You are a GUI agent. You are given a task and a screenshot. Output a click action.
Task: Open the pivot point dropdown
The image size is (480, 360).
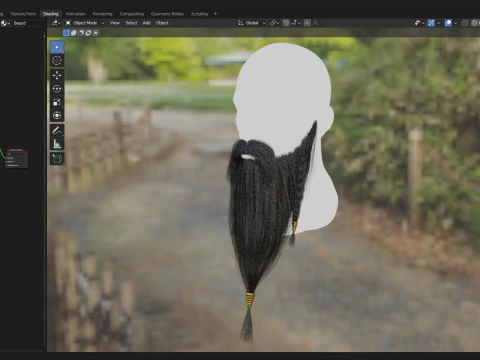point(274,23)
